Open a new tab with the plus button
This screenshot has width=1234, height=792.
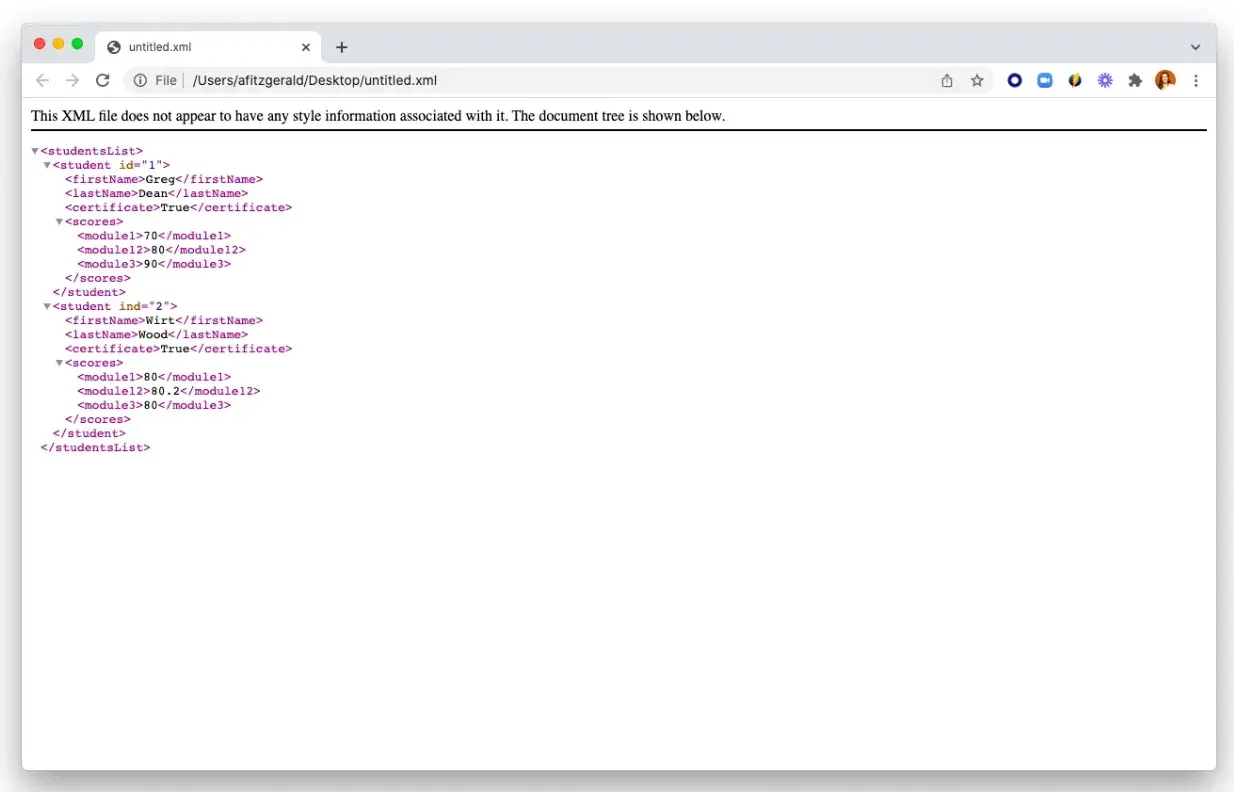(342, 47)
